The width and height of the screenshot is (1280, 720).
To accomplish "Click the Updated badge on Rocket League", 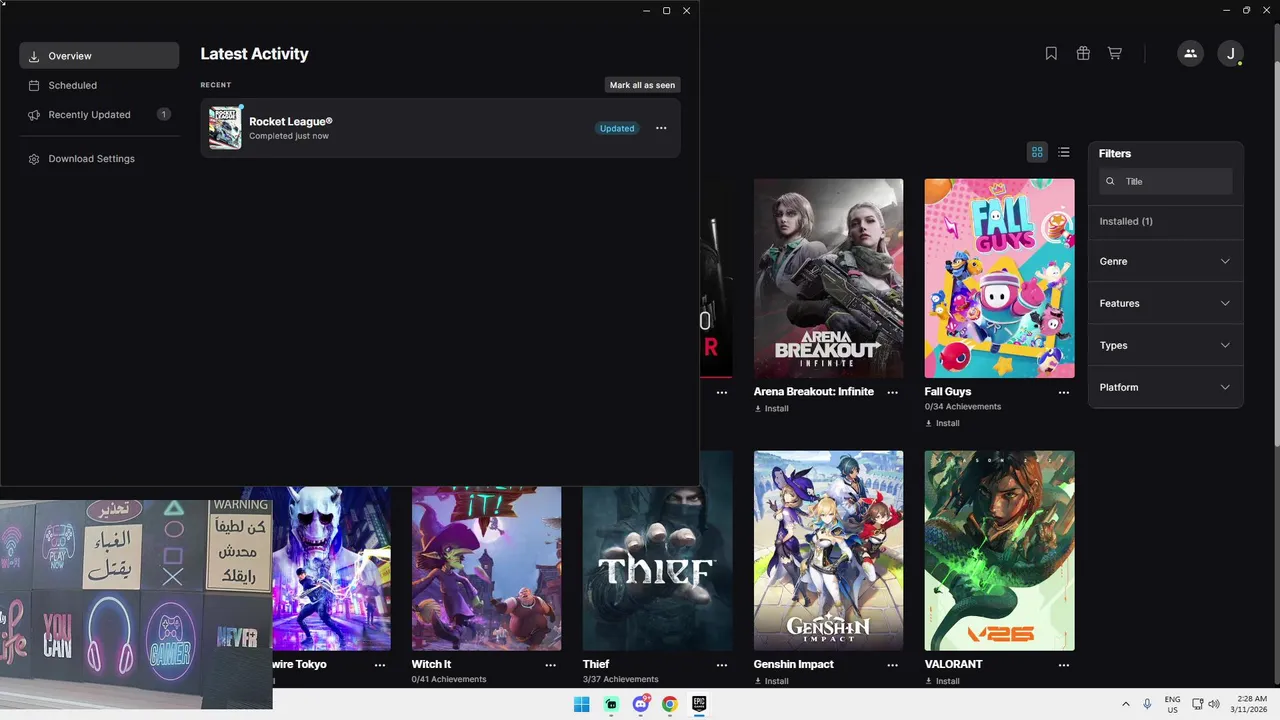I will 617,128.
